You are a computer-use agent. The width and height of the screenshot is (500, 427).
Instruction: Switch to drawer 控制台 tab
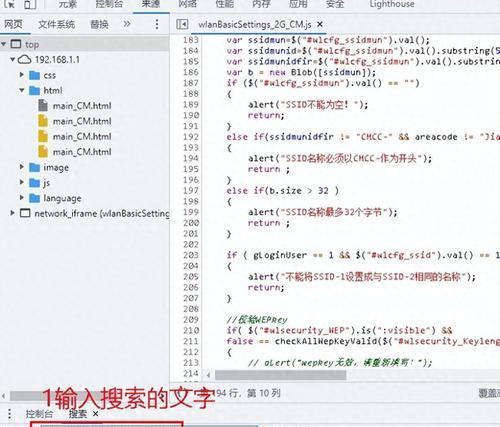tap(39, 414)
